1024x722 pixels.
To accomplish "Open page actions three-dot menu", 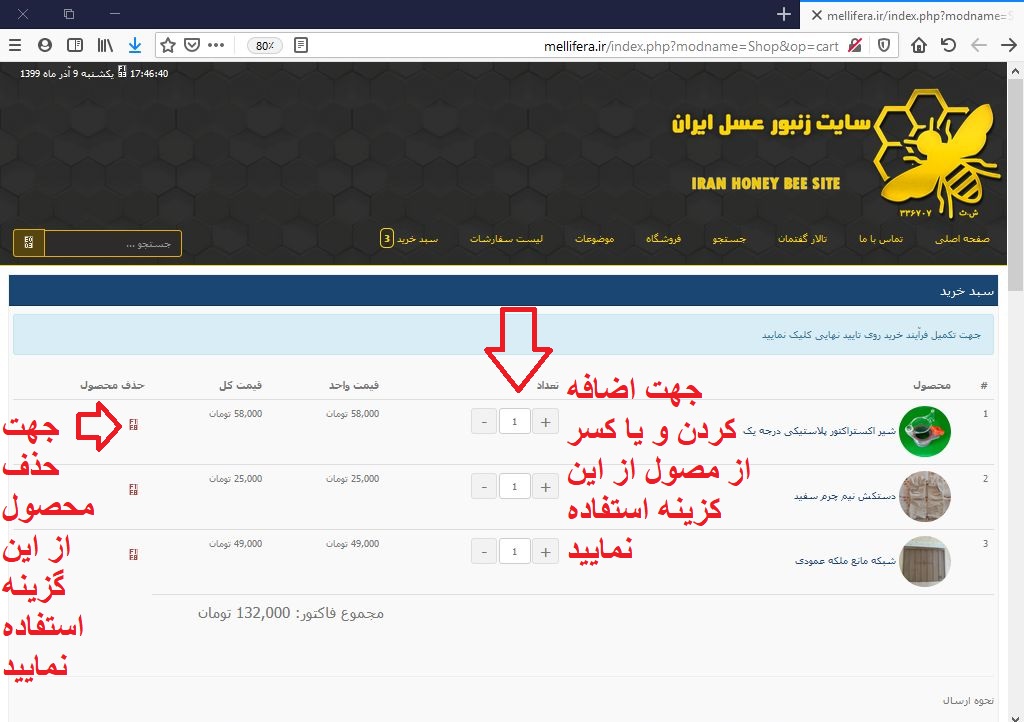I will tap(216, 45).
